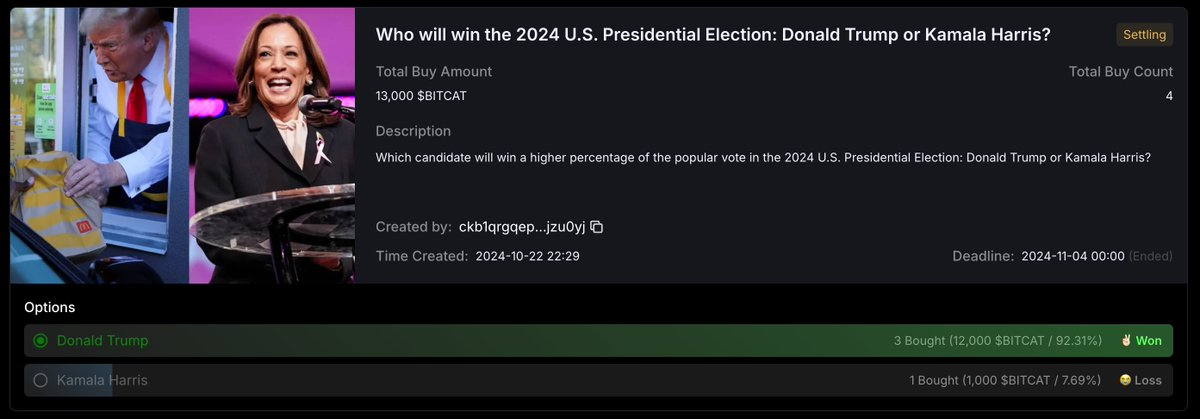Select the Donald Trump radio button
This screenshot has height=419, width=1200.
point(41,341)
